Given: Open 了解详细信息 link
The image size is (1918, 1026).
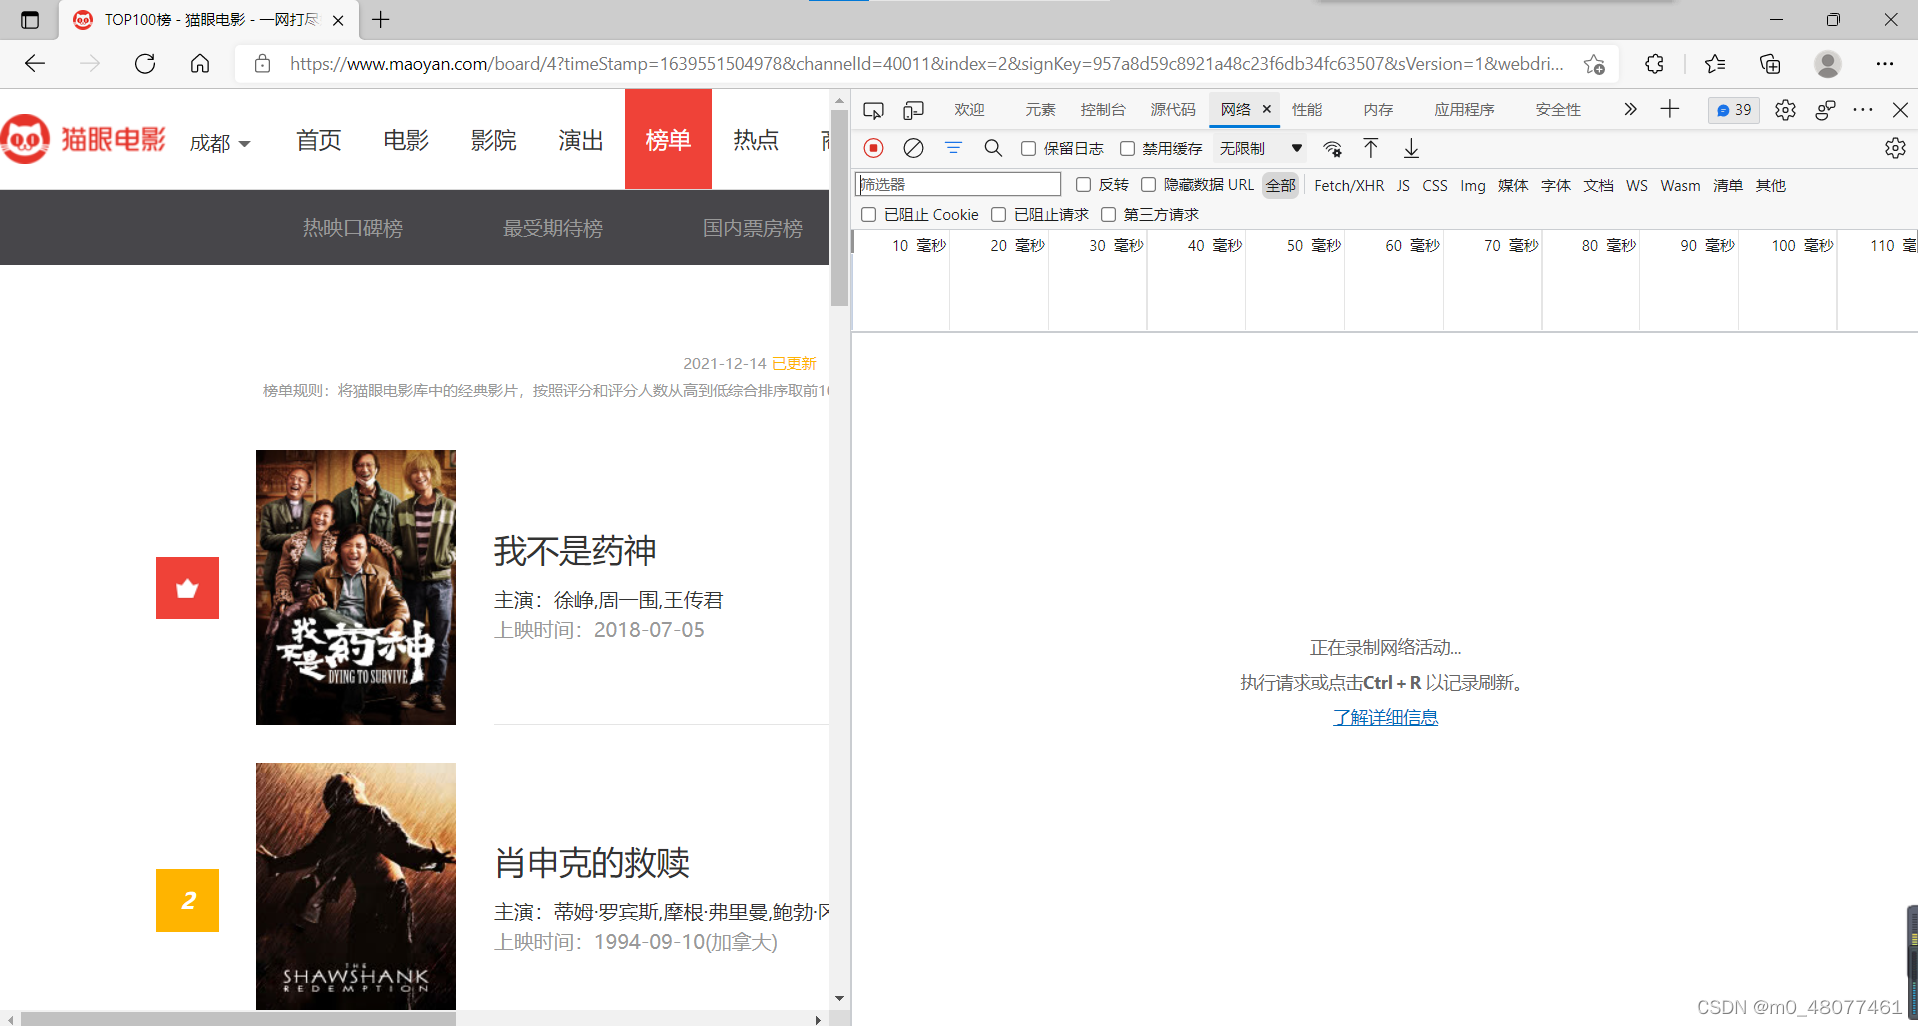Looking at the screenshot, I should [1385, 717].
